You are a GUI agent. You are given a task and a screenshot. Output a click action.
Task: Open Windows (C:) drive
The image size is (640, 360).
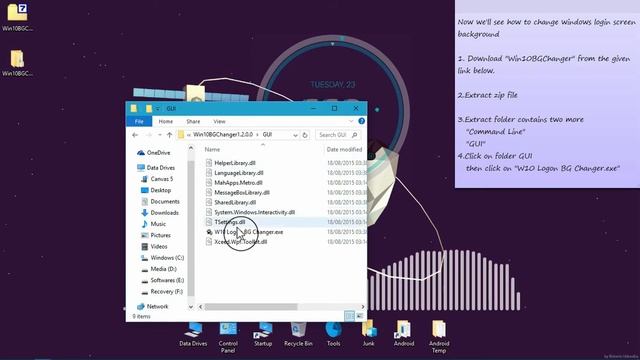click(x=167, y=258)
